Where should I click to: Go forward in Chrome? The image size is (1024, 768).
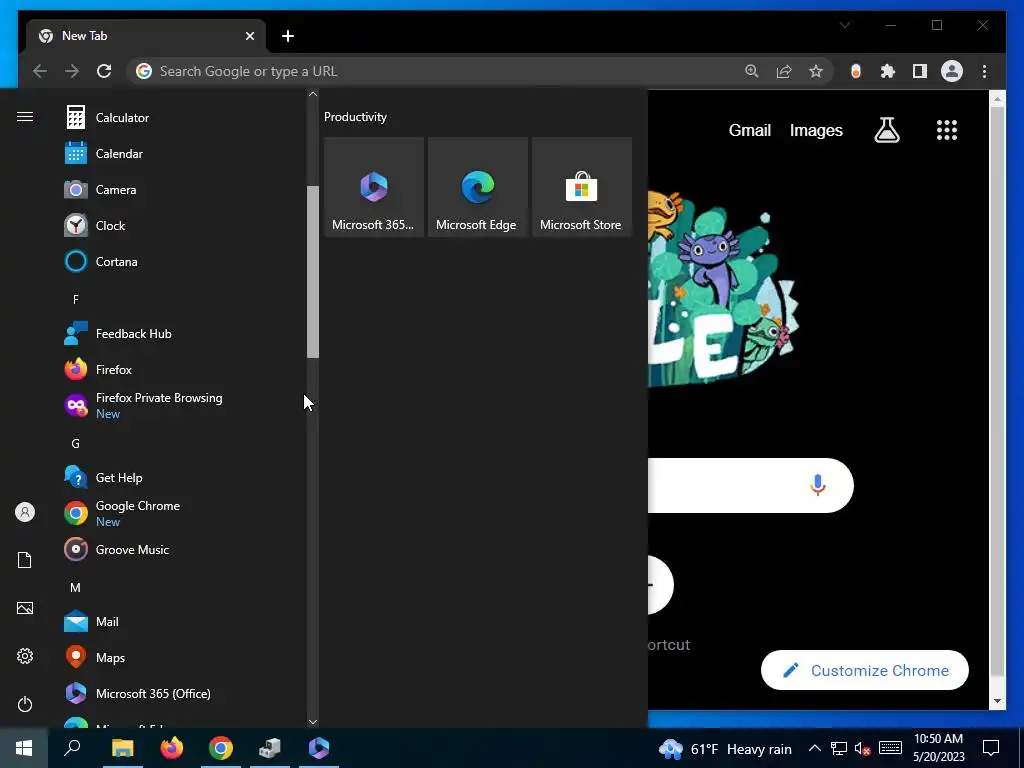72,71
